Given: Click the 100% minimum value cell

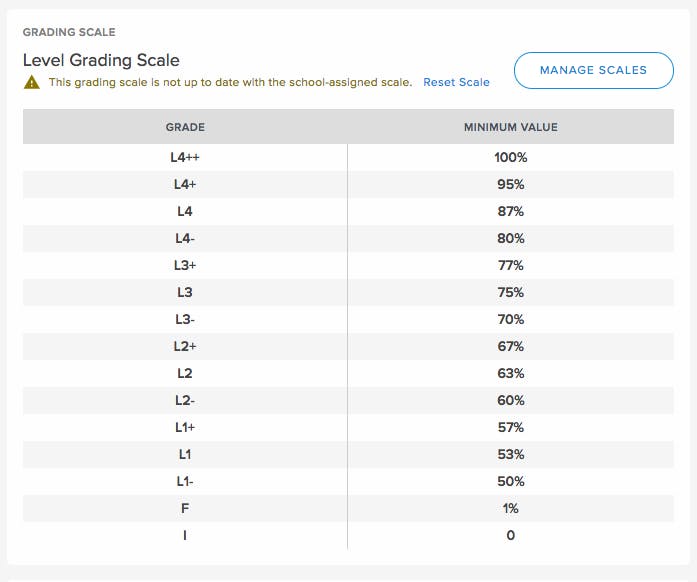Looking at the screenshot, I should tap(511, 157).
